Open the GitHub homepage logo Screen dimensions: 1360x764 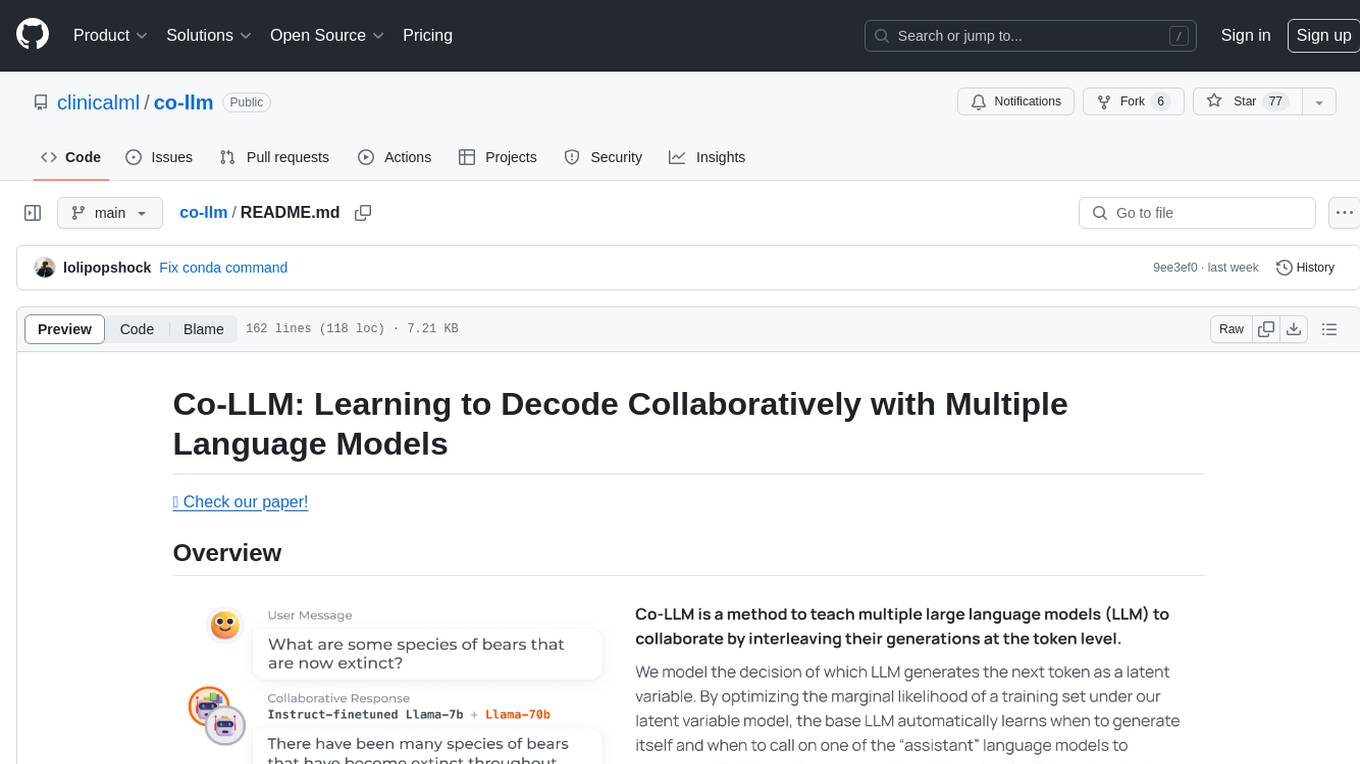pyautogui.click(x=32, y=35)
